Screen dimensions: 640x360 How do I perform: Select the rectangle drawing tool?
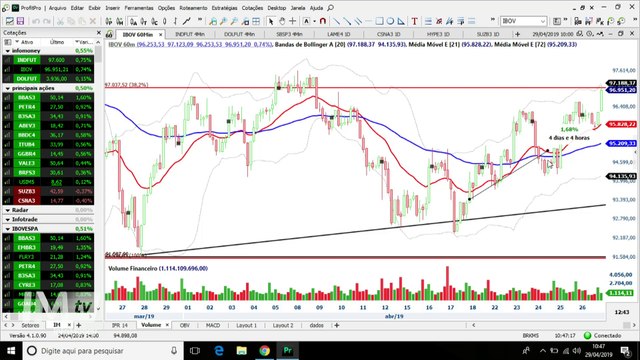click(x=380, y=21)
